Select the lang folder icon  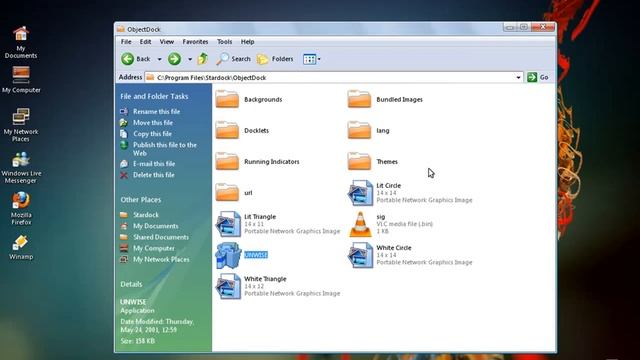coord(359,130)
